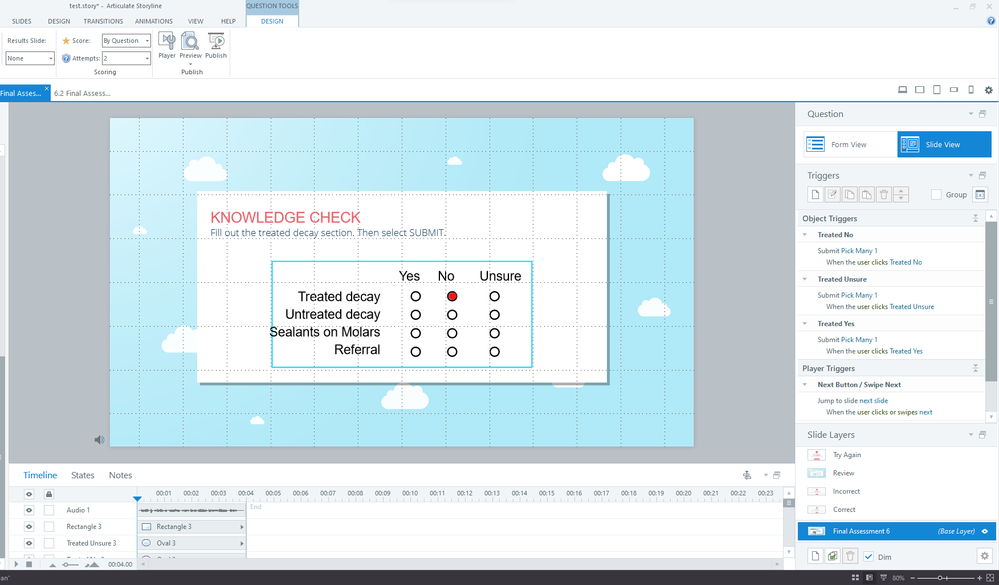999x585 pixels.
Task: Toggle visibility of Final Assessment 6 base layer
Action: pyautogui.click(x=985, y=531)
